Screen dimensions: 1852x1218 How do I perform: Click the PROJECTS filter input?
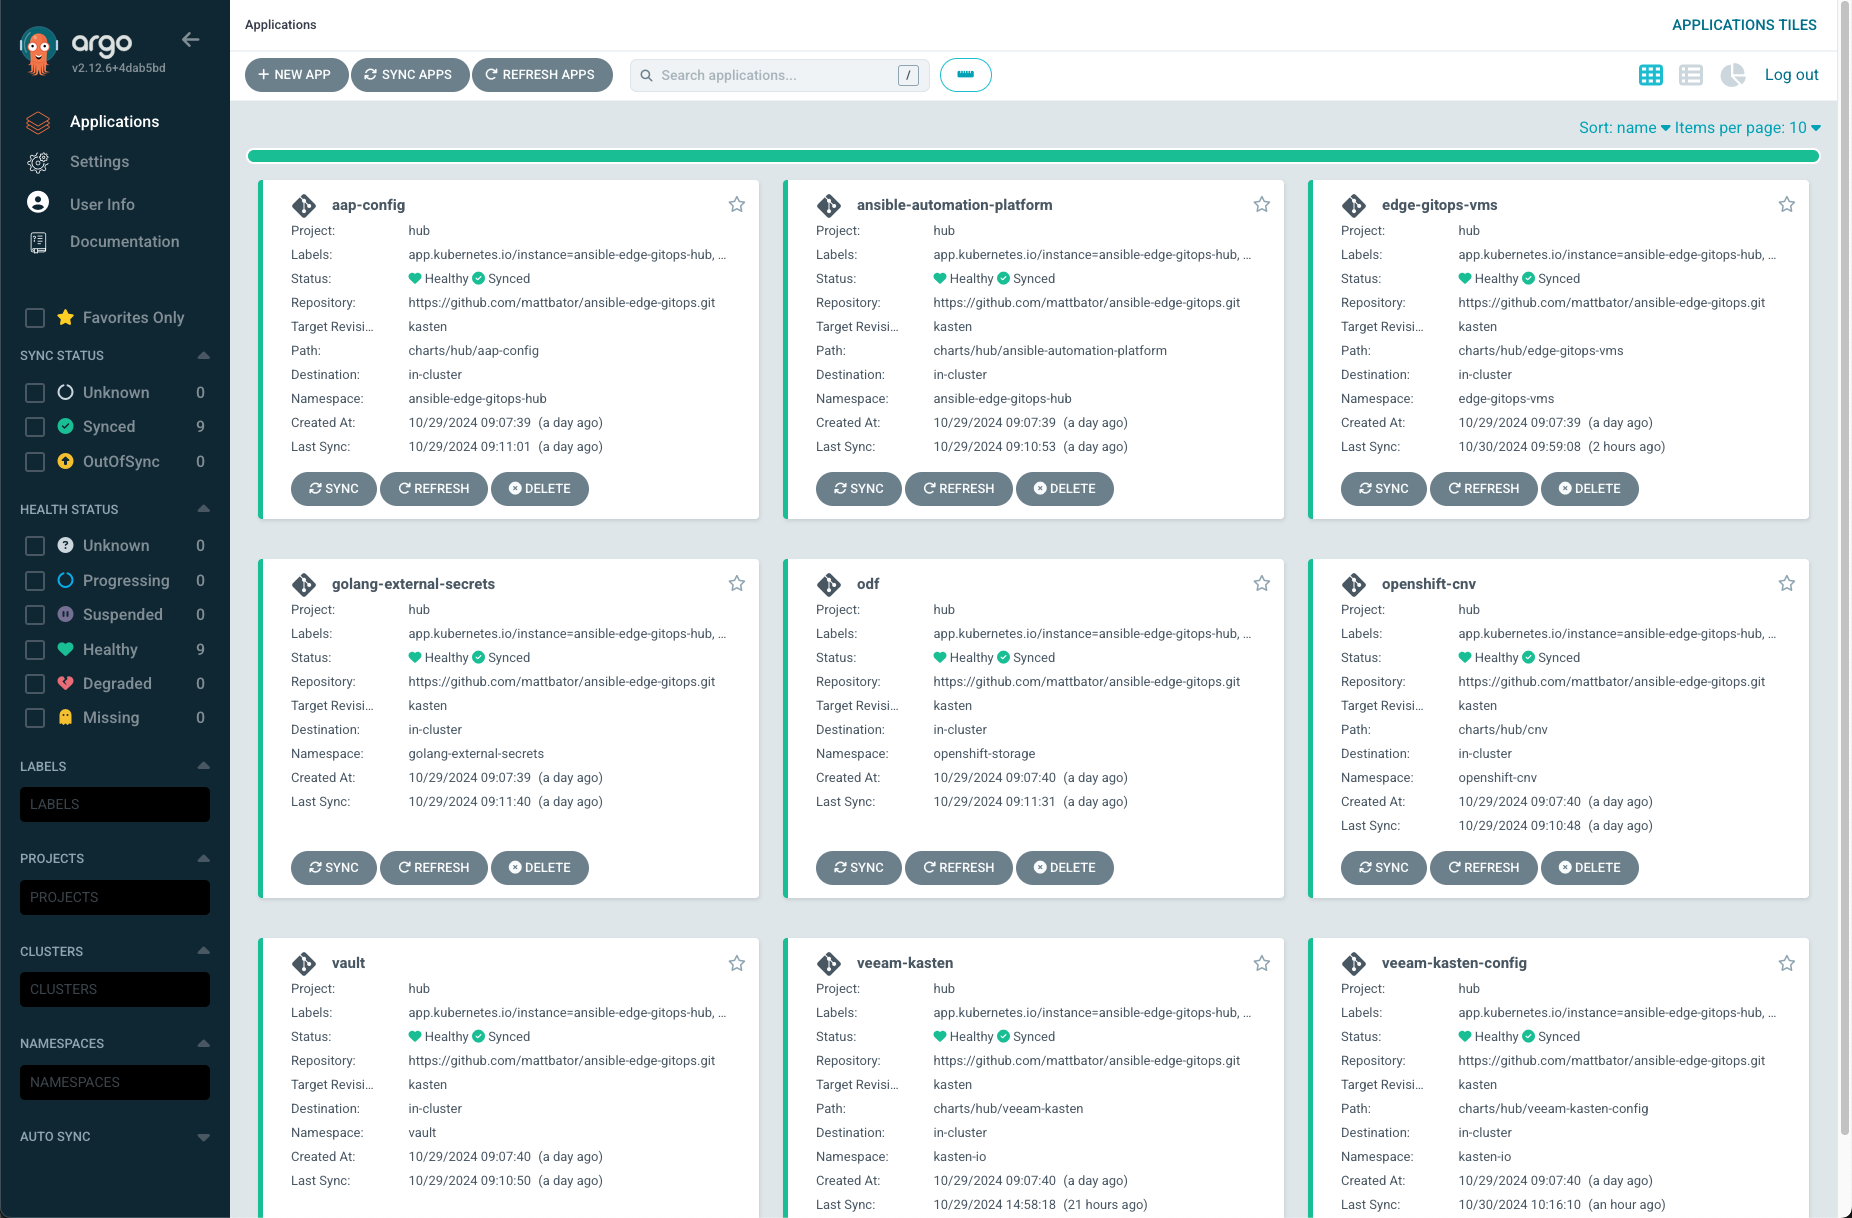[115, 898]
